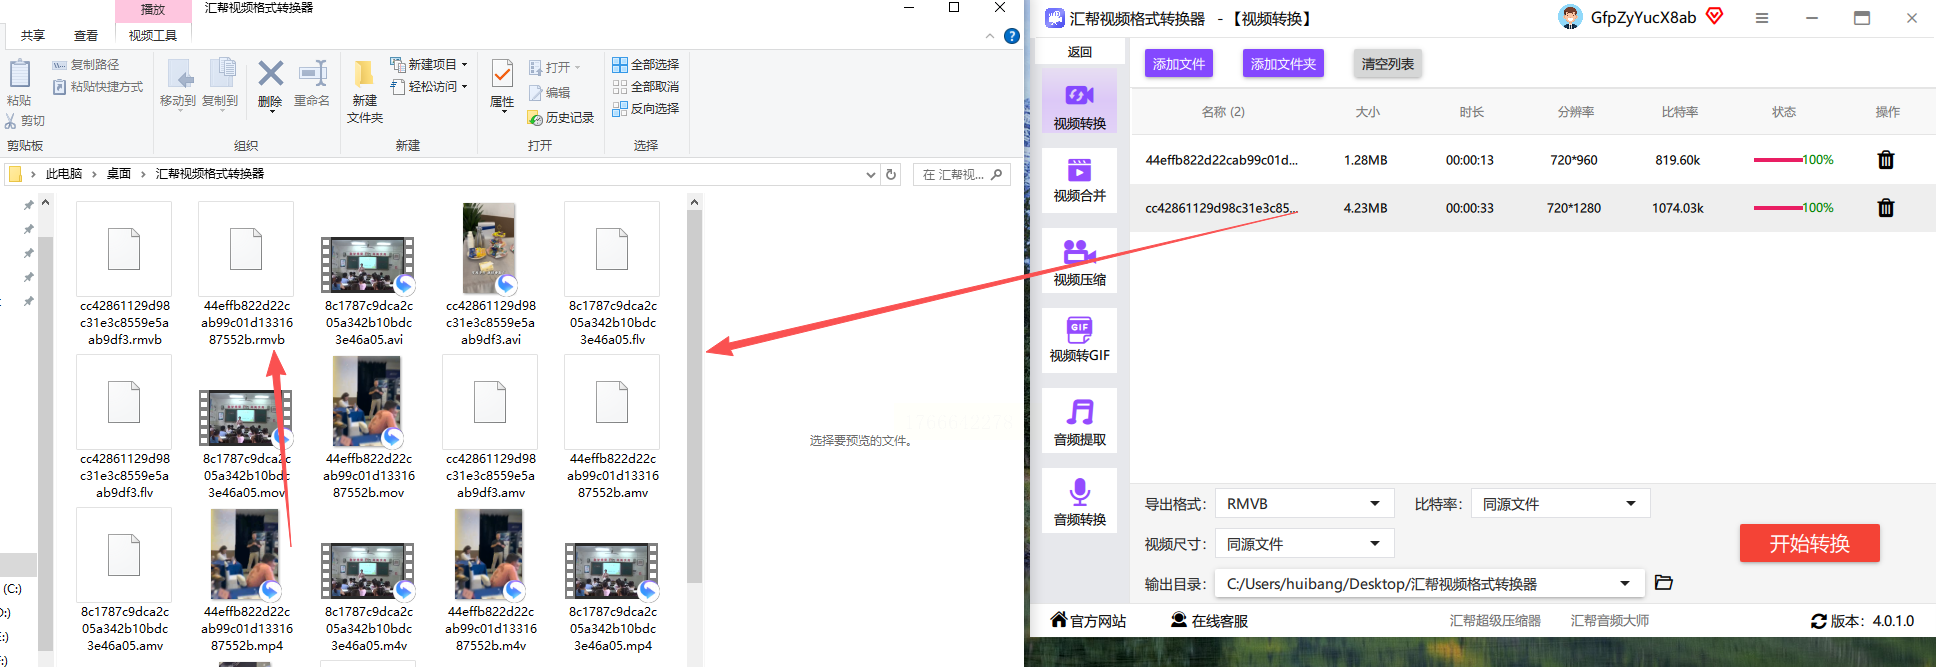Viewport: 1936px width, 667px height.
Task: Switch to the 查看 ribbon tab
Action: click(x=86, y=35)
